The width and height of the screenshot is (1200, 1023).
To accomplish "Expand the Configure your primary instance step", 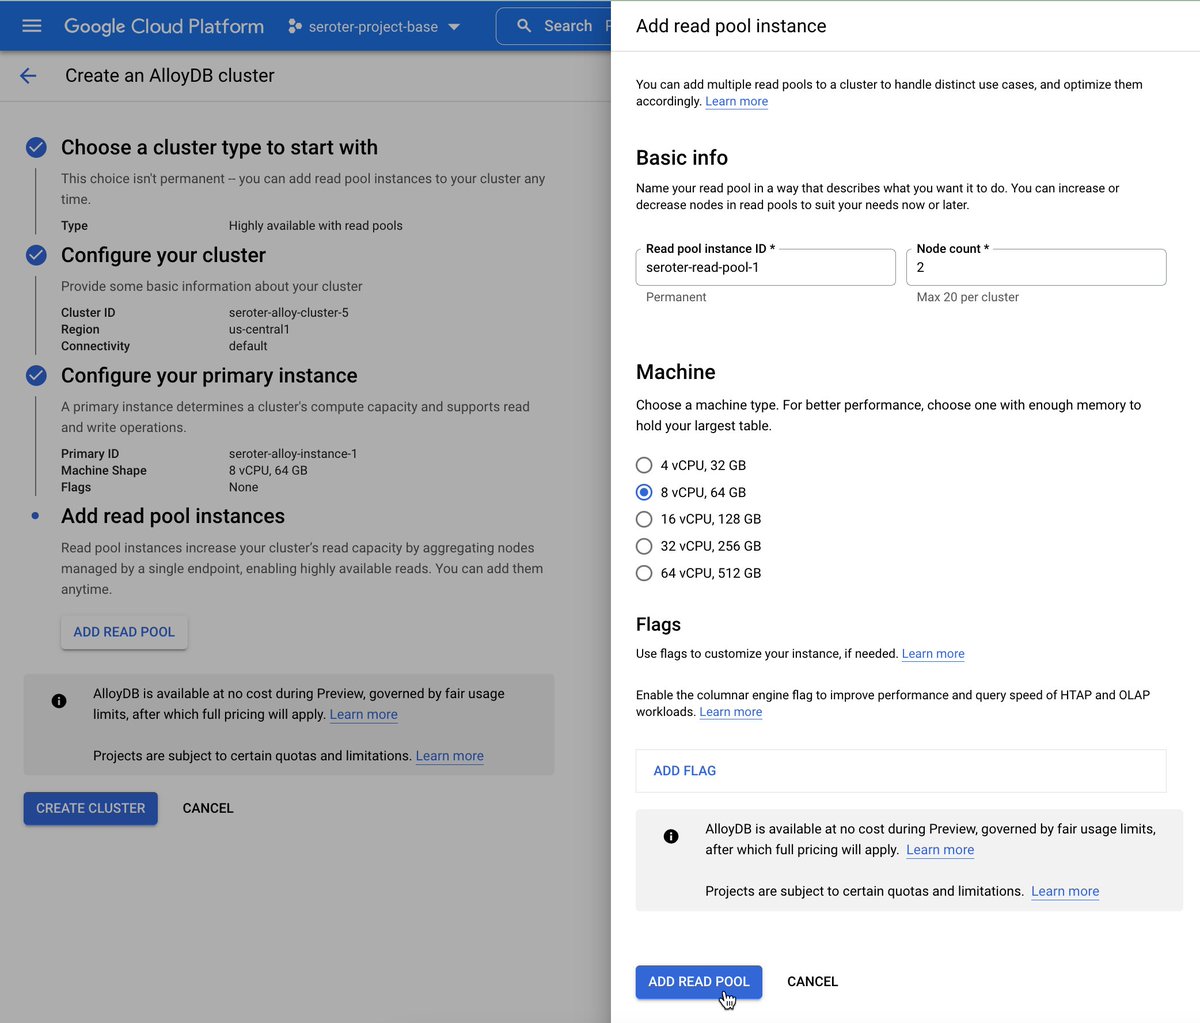I will click(x=209, y=376).
